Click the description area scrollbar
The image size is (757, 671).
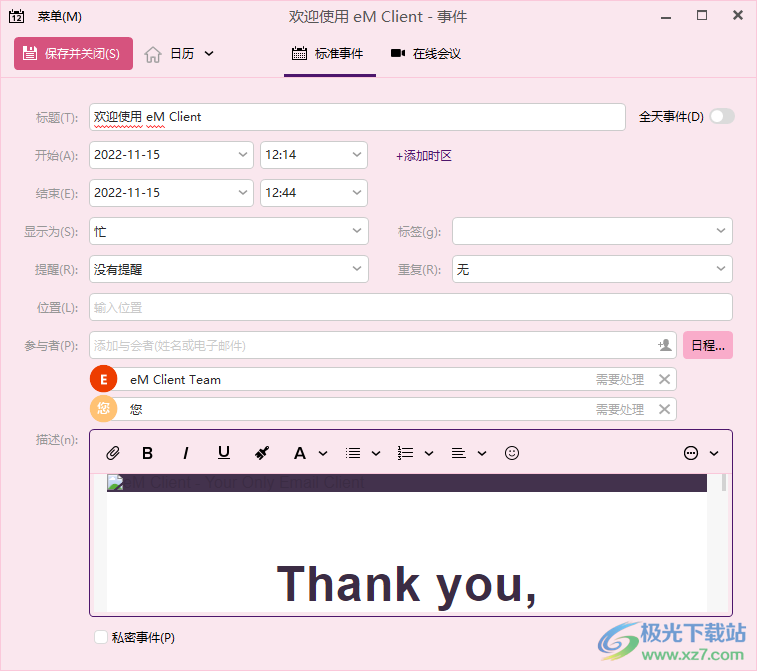coord(724,483)
